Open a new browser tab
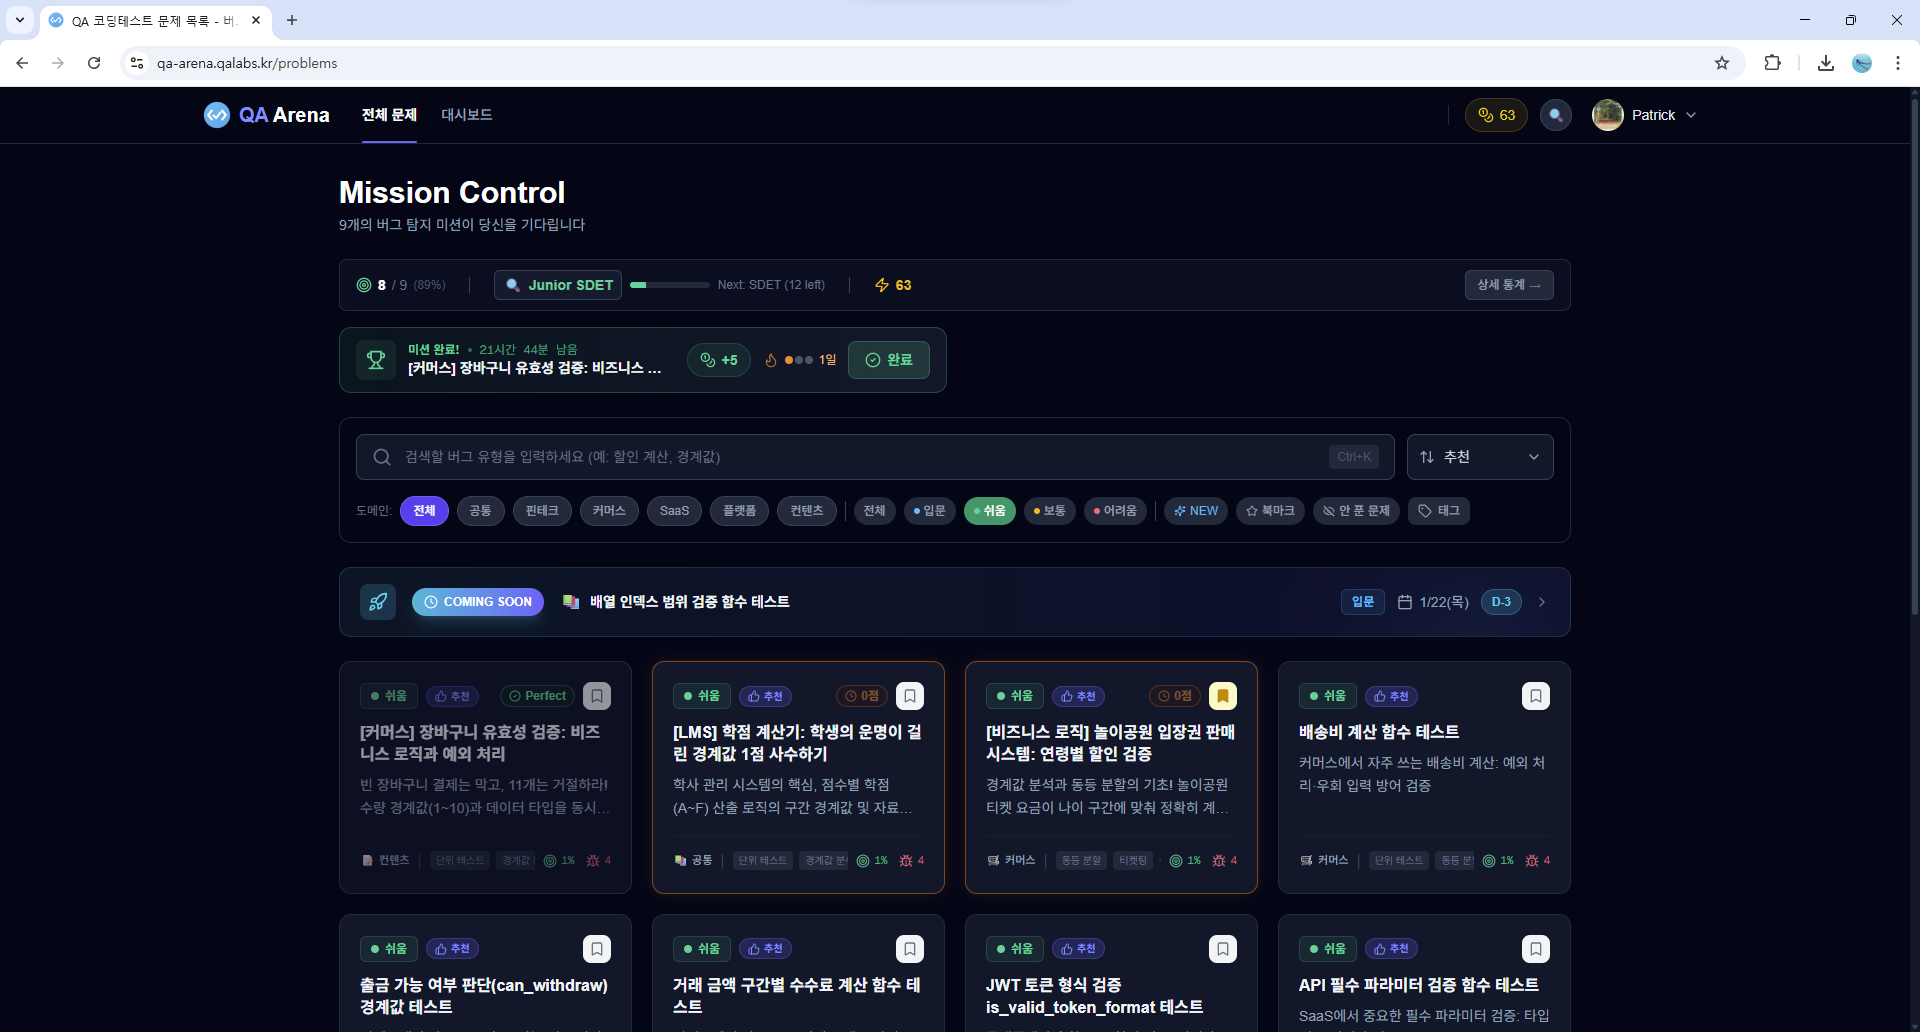 coord(292,20)
